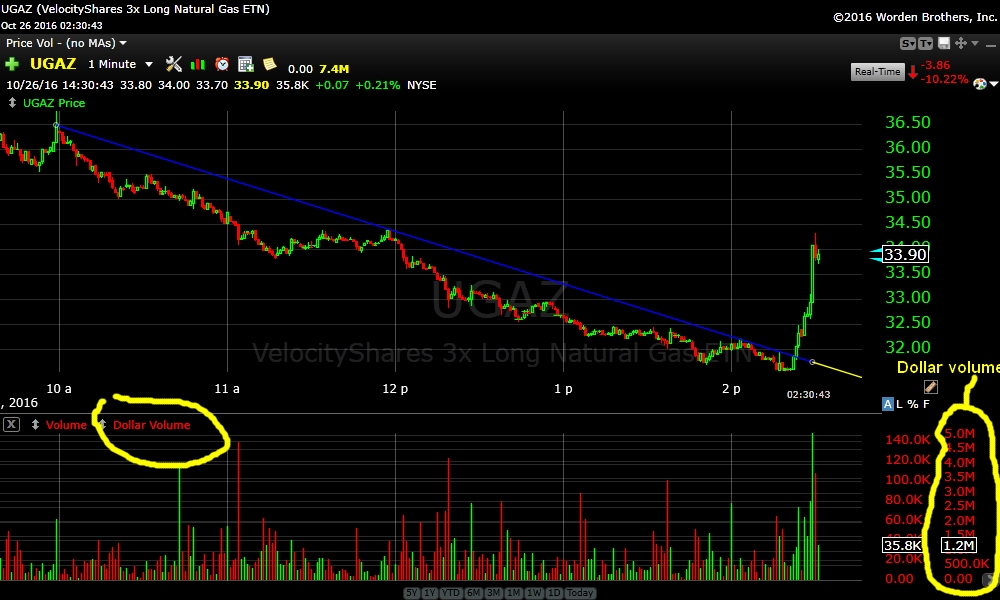The image size is (1000, 600).
Task: Select the 1Y time range tab
Action: click(x=430, y=593)
